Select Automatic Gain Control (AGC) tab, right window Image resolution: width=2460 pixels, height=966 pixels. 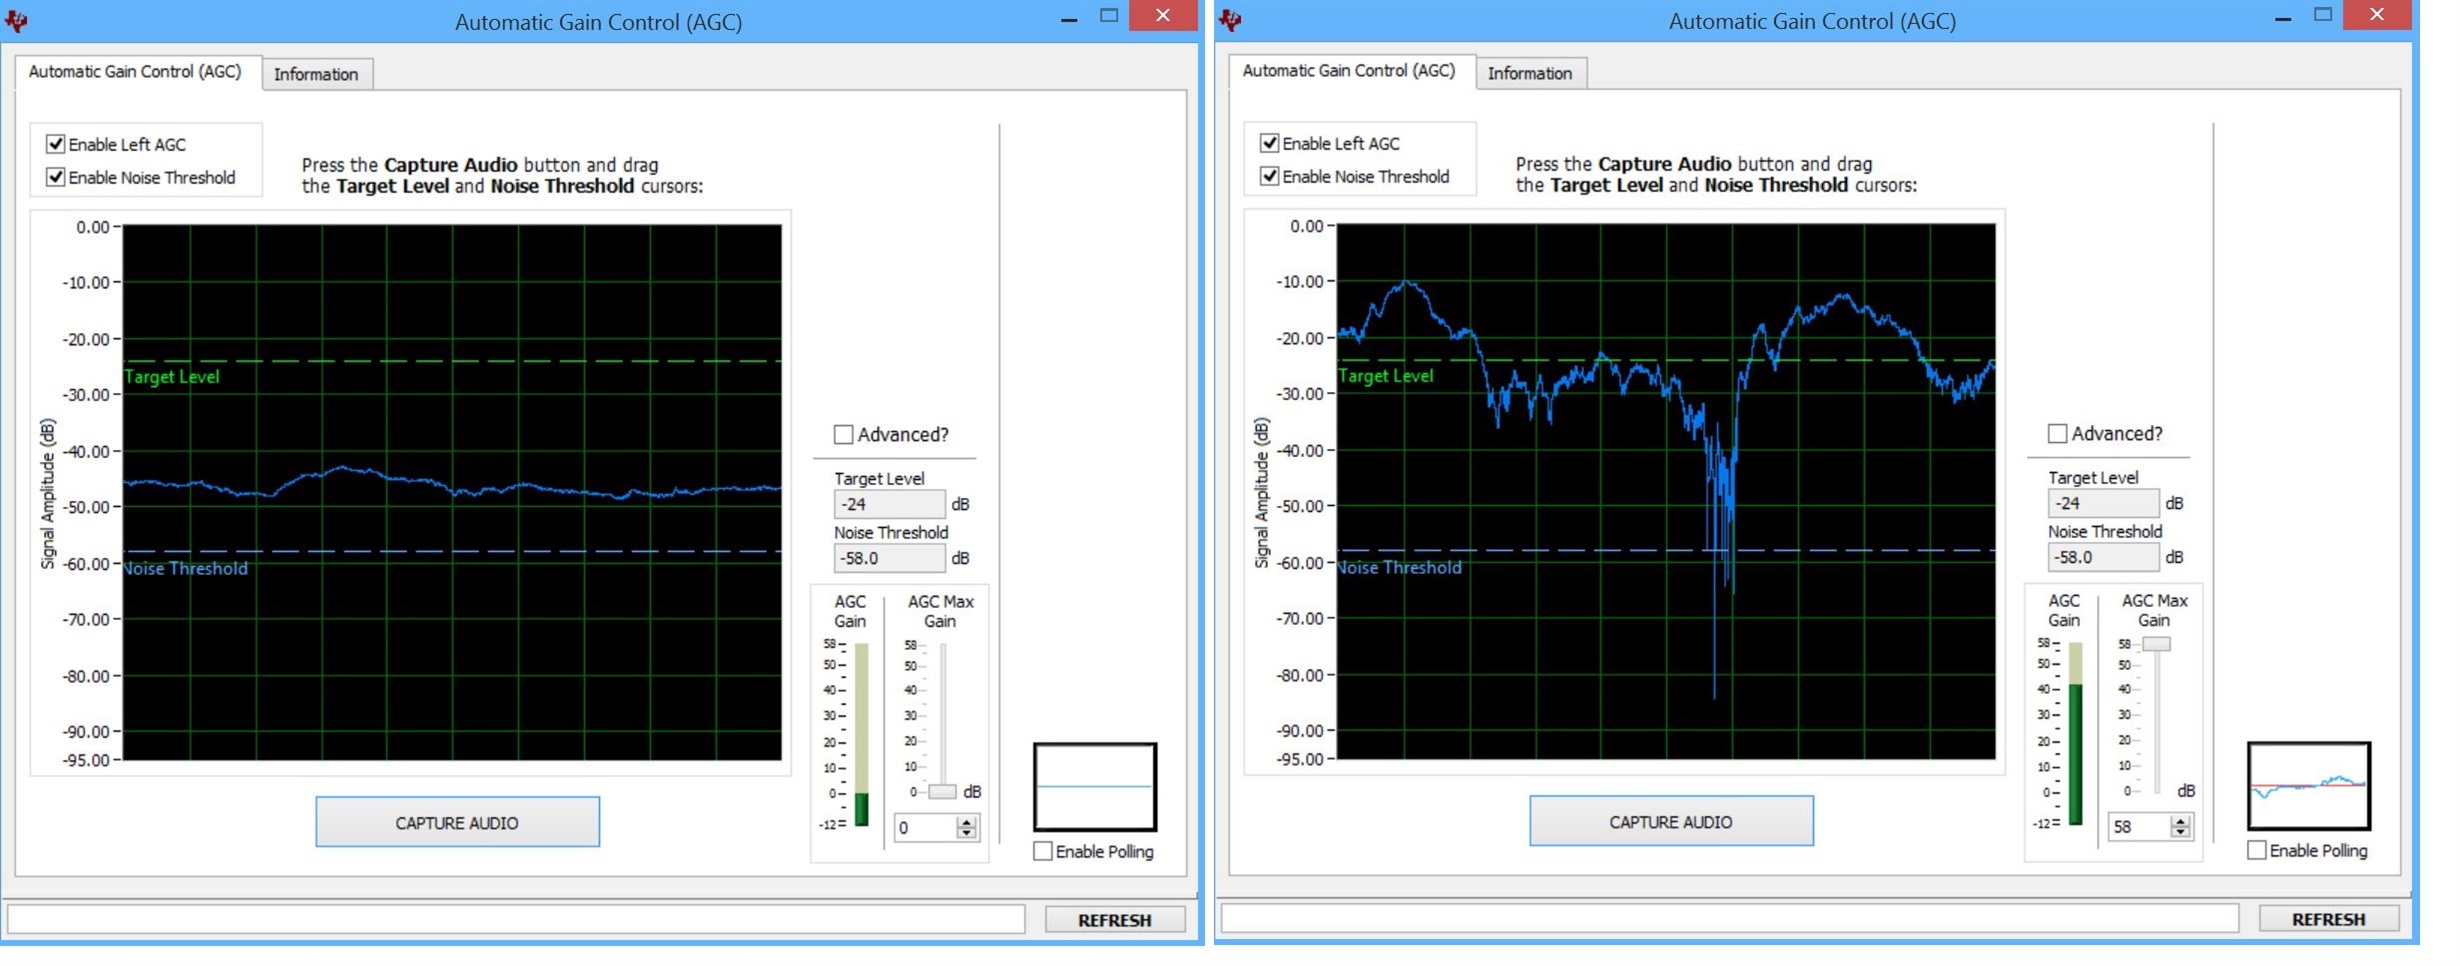[1350, 71]
